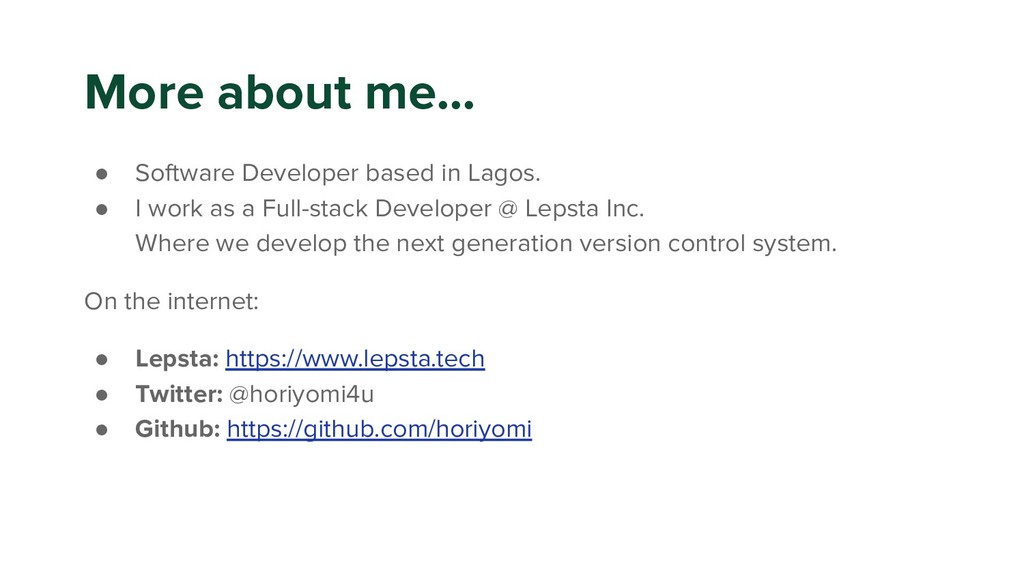Click the bullet point before "Software Developer"
Screen dimensions: 1024x576
point(102,175)
